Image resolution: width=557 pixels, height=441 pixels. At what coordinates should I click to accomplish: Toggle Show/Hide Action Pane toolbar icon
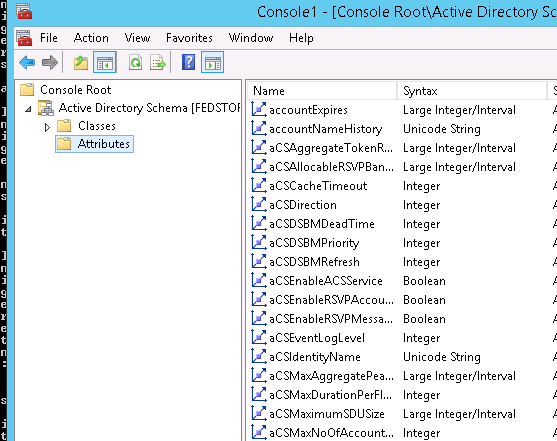pyautogui.click(x=212, y=63)
